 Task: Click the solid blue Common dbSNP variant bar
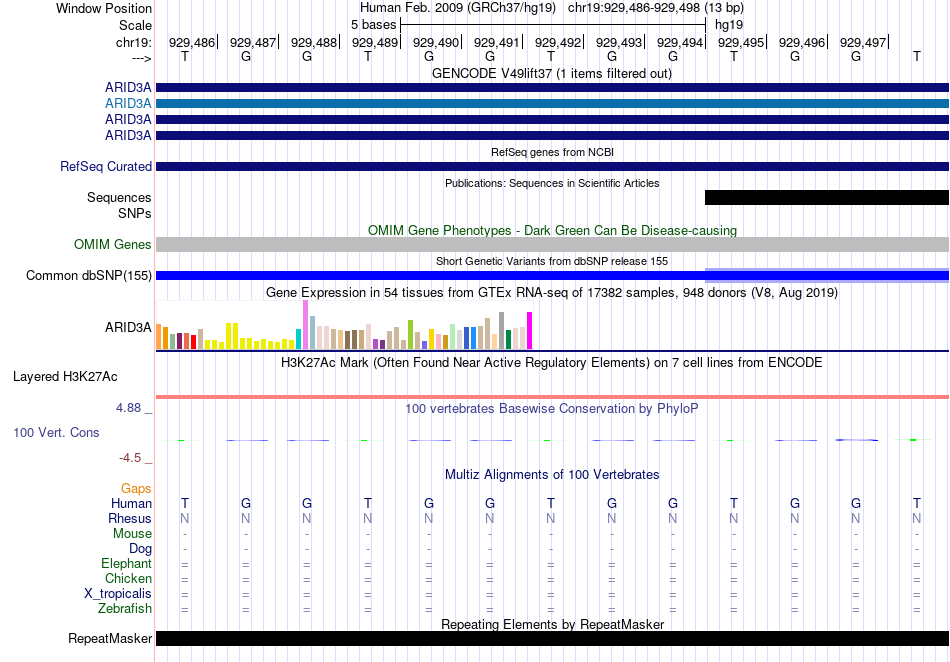point(552,276)
